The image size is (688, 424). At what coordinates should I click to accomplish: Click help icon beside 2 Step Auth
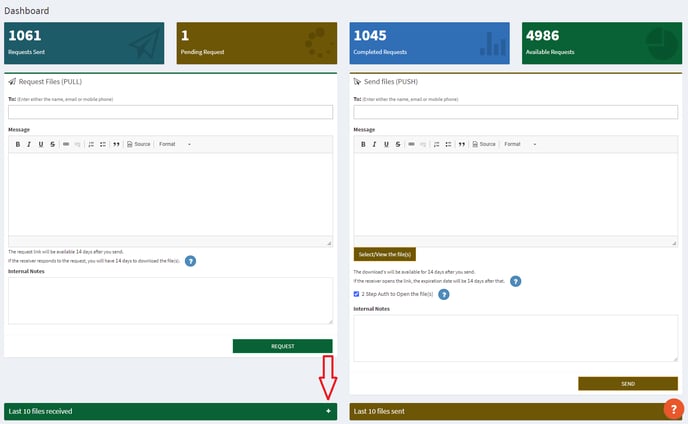[444, 295]
